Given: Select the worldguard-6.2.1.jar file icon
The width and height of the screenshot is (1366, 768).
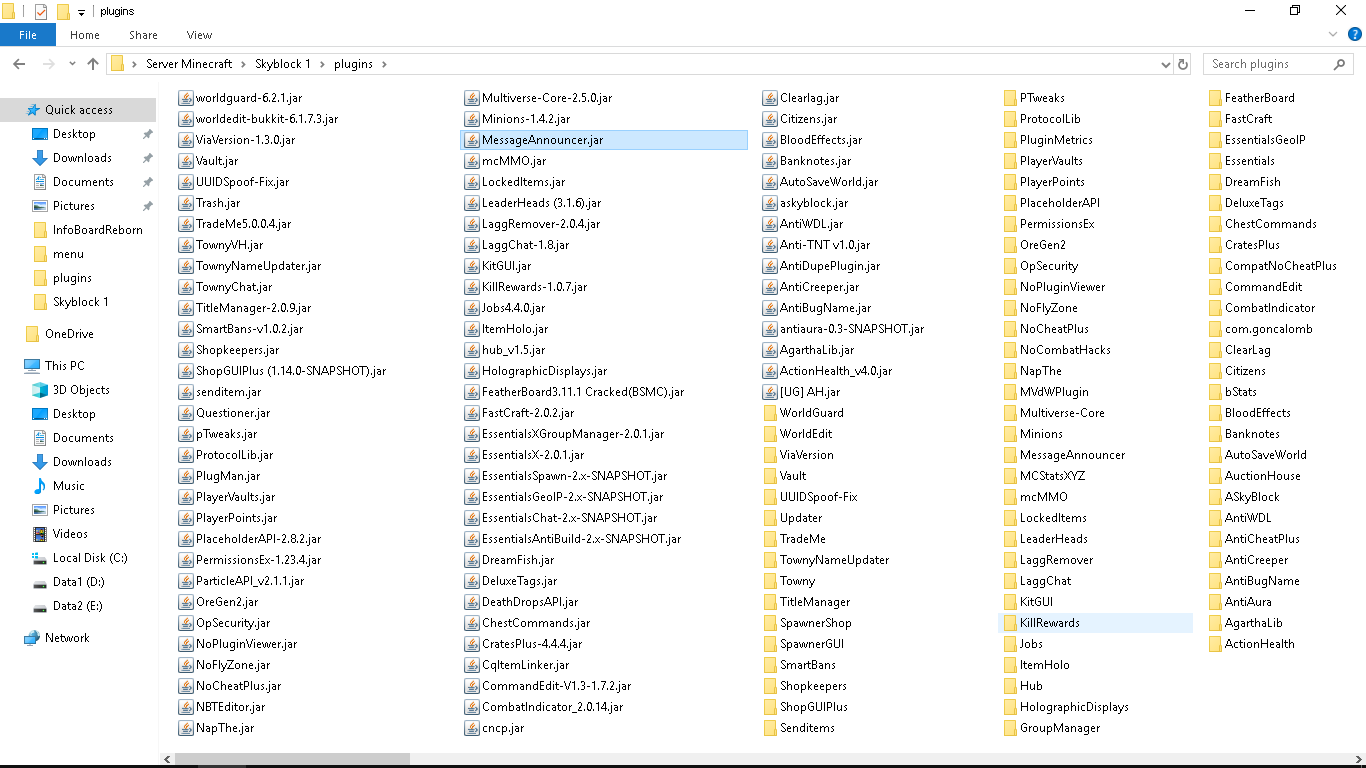Looking at the screenshot, I should 185,98.
